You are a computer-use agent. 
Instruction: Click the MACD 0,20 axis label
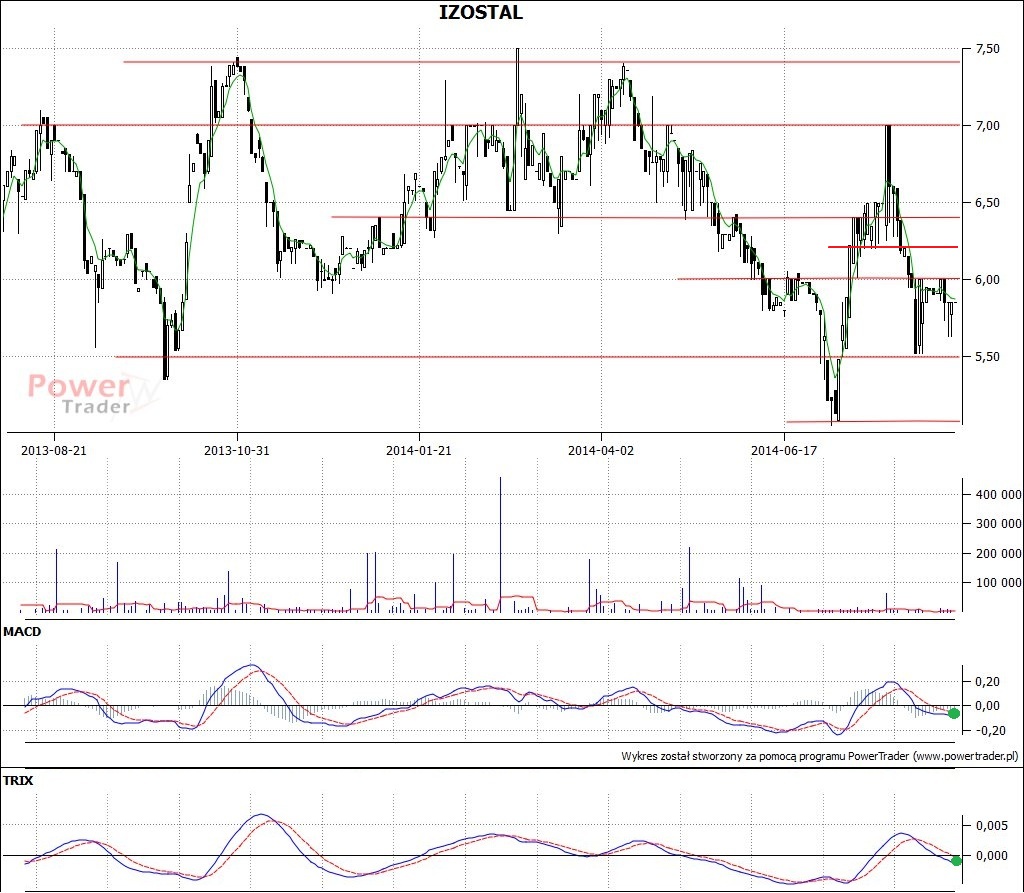pos(987,681)
